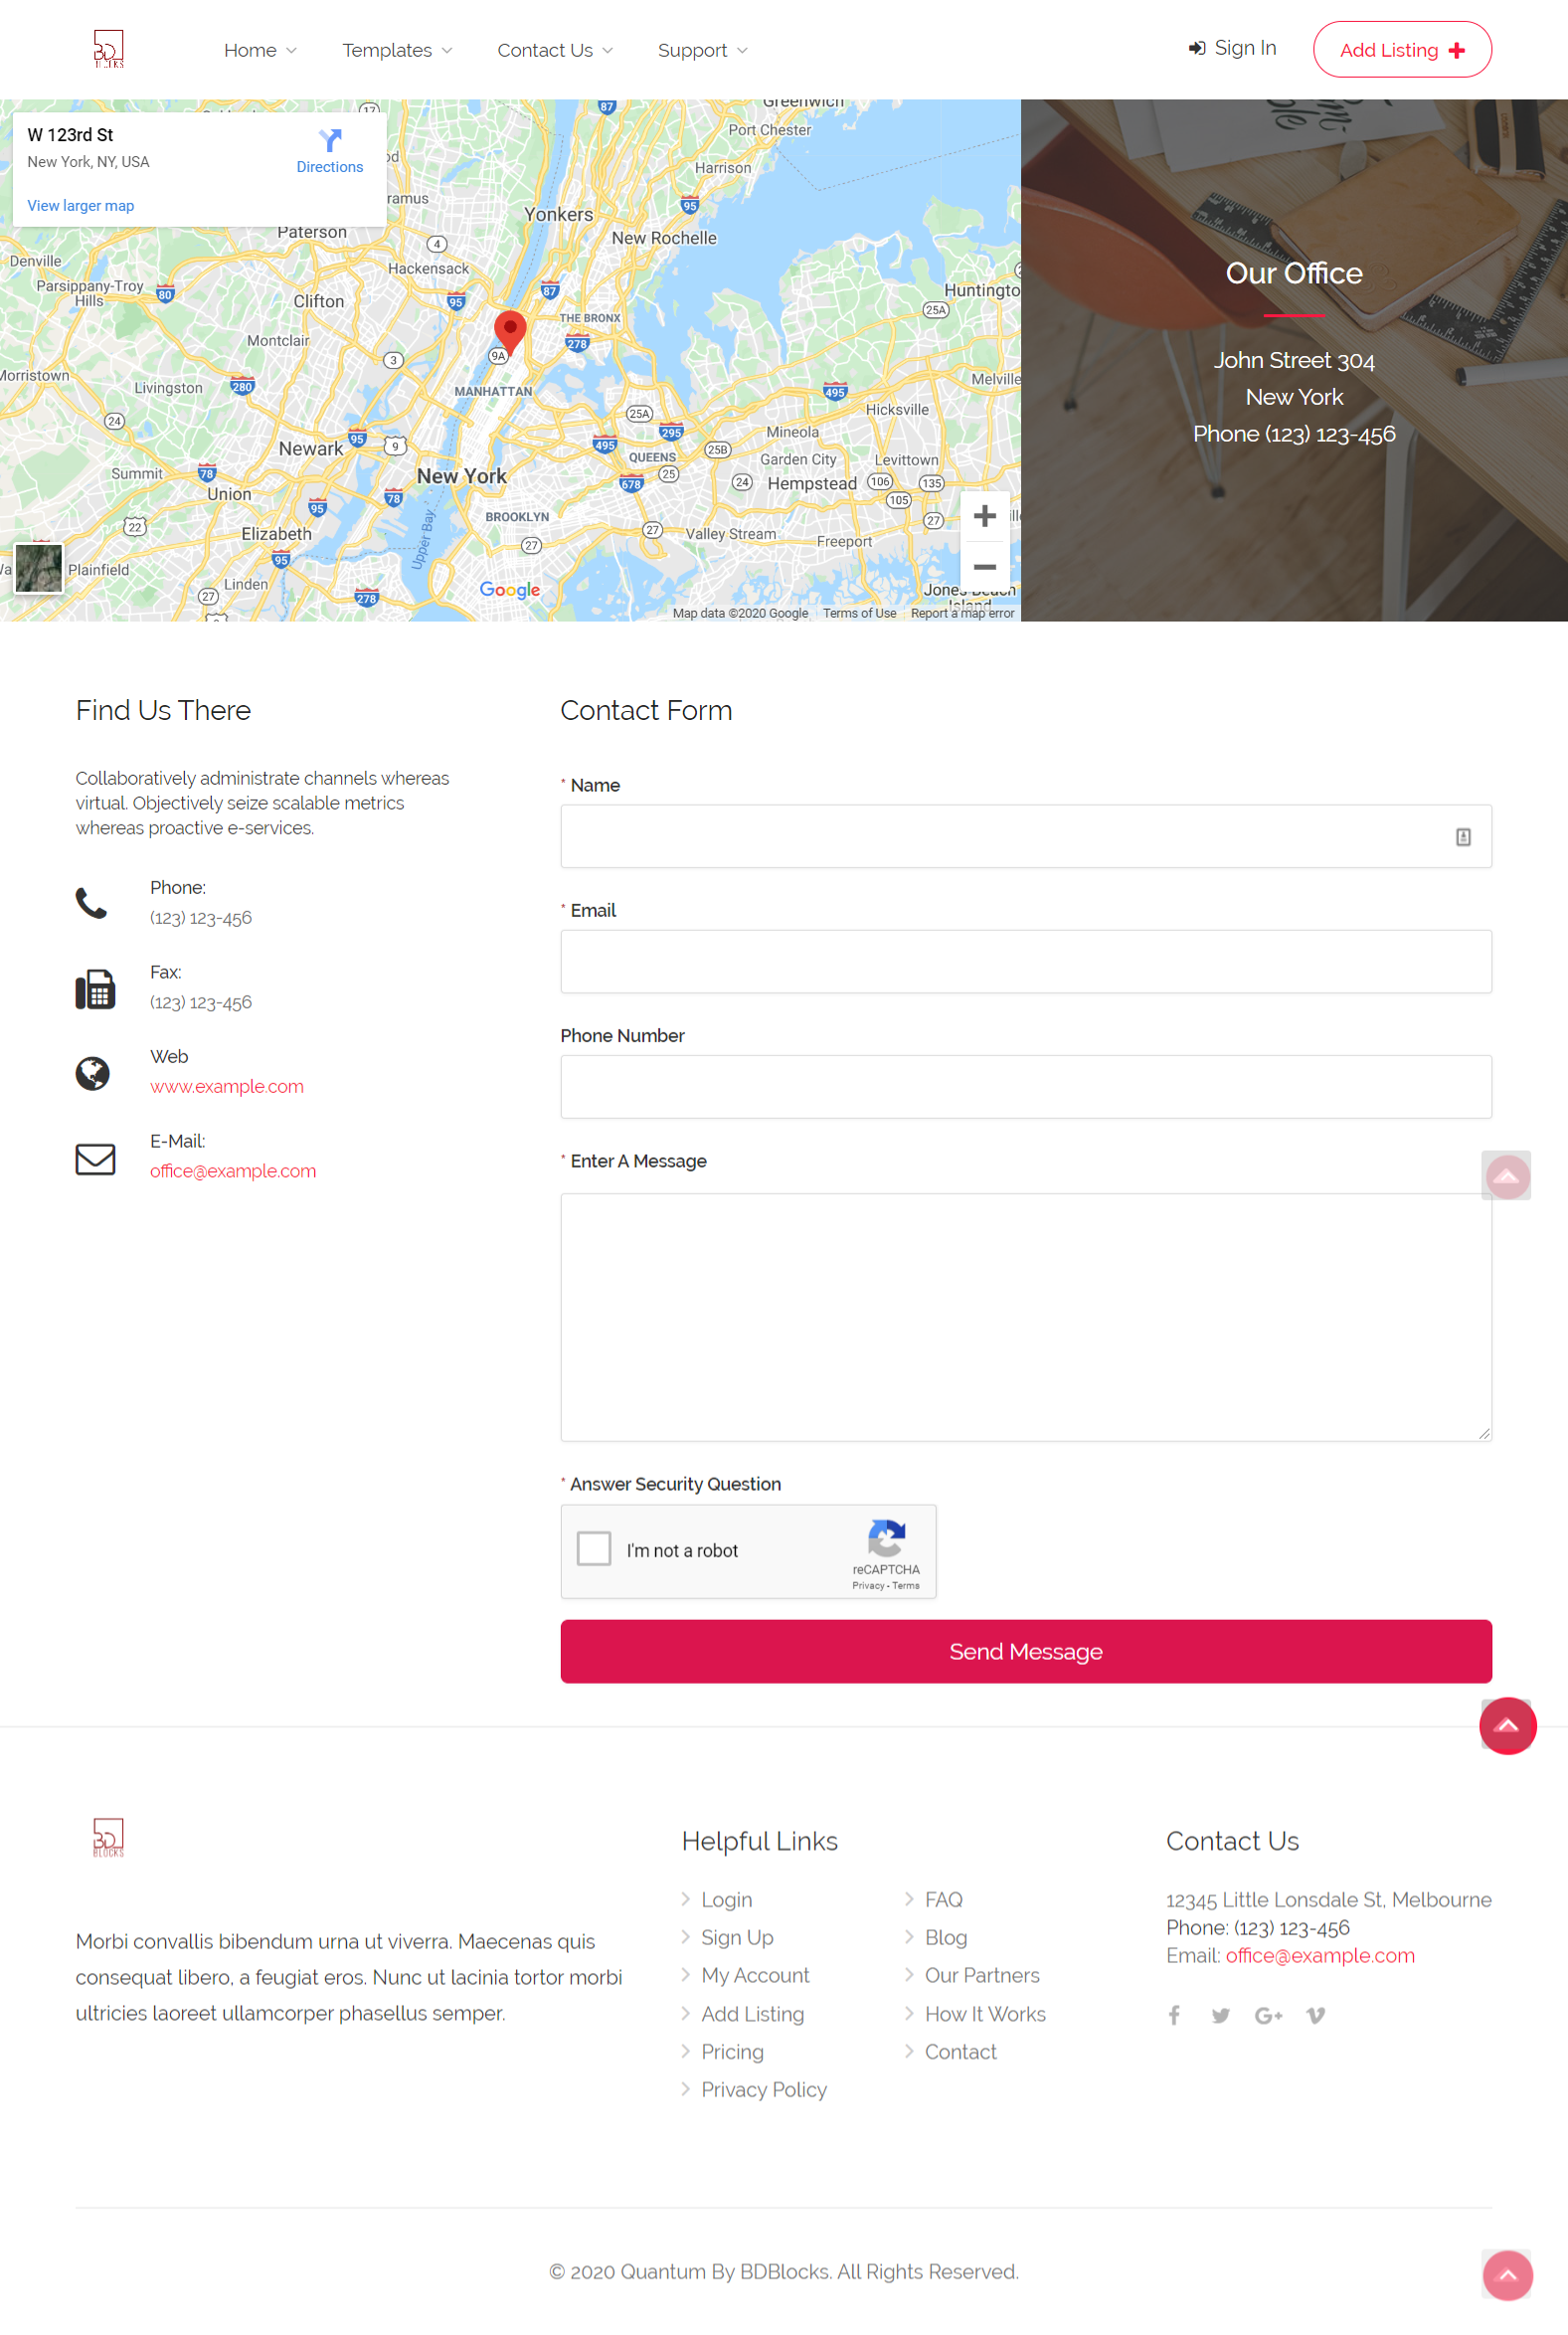Viewport: 1568px width, 2335px height.
Task: Expand the Contact Us menu dropdown
Action: tap(555, 50)
